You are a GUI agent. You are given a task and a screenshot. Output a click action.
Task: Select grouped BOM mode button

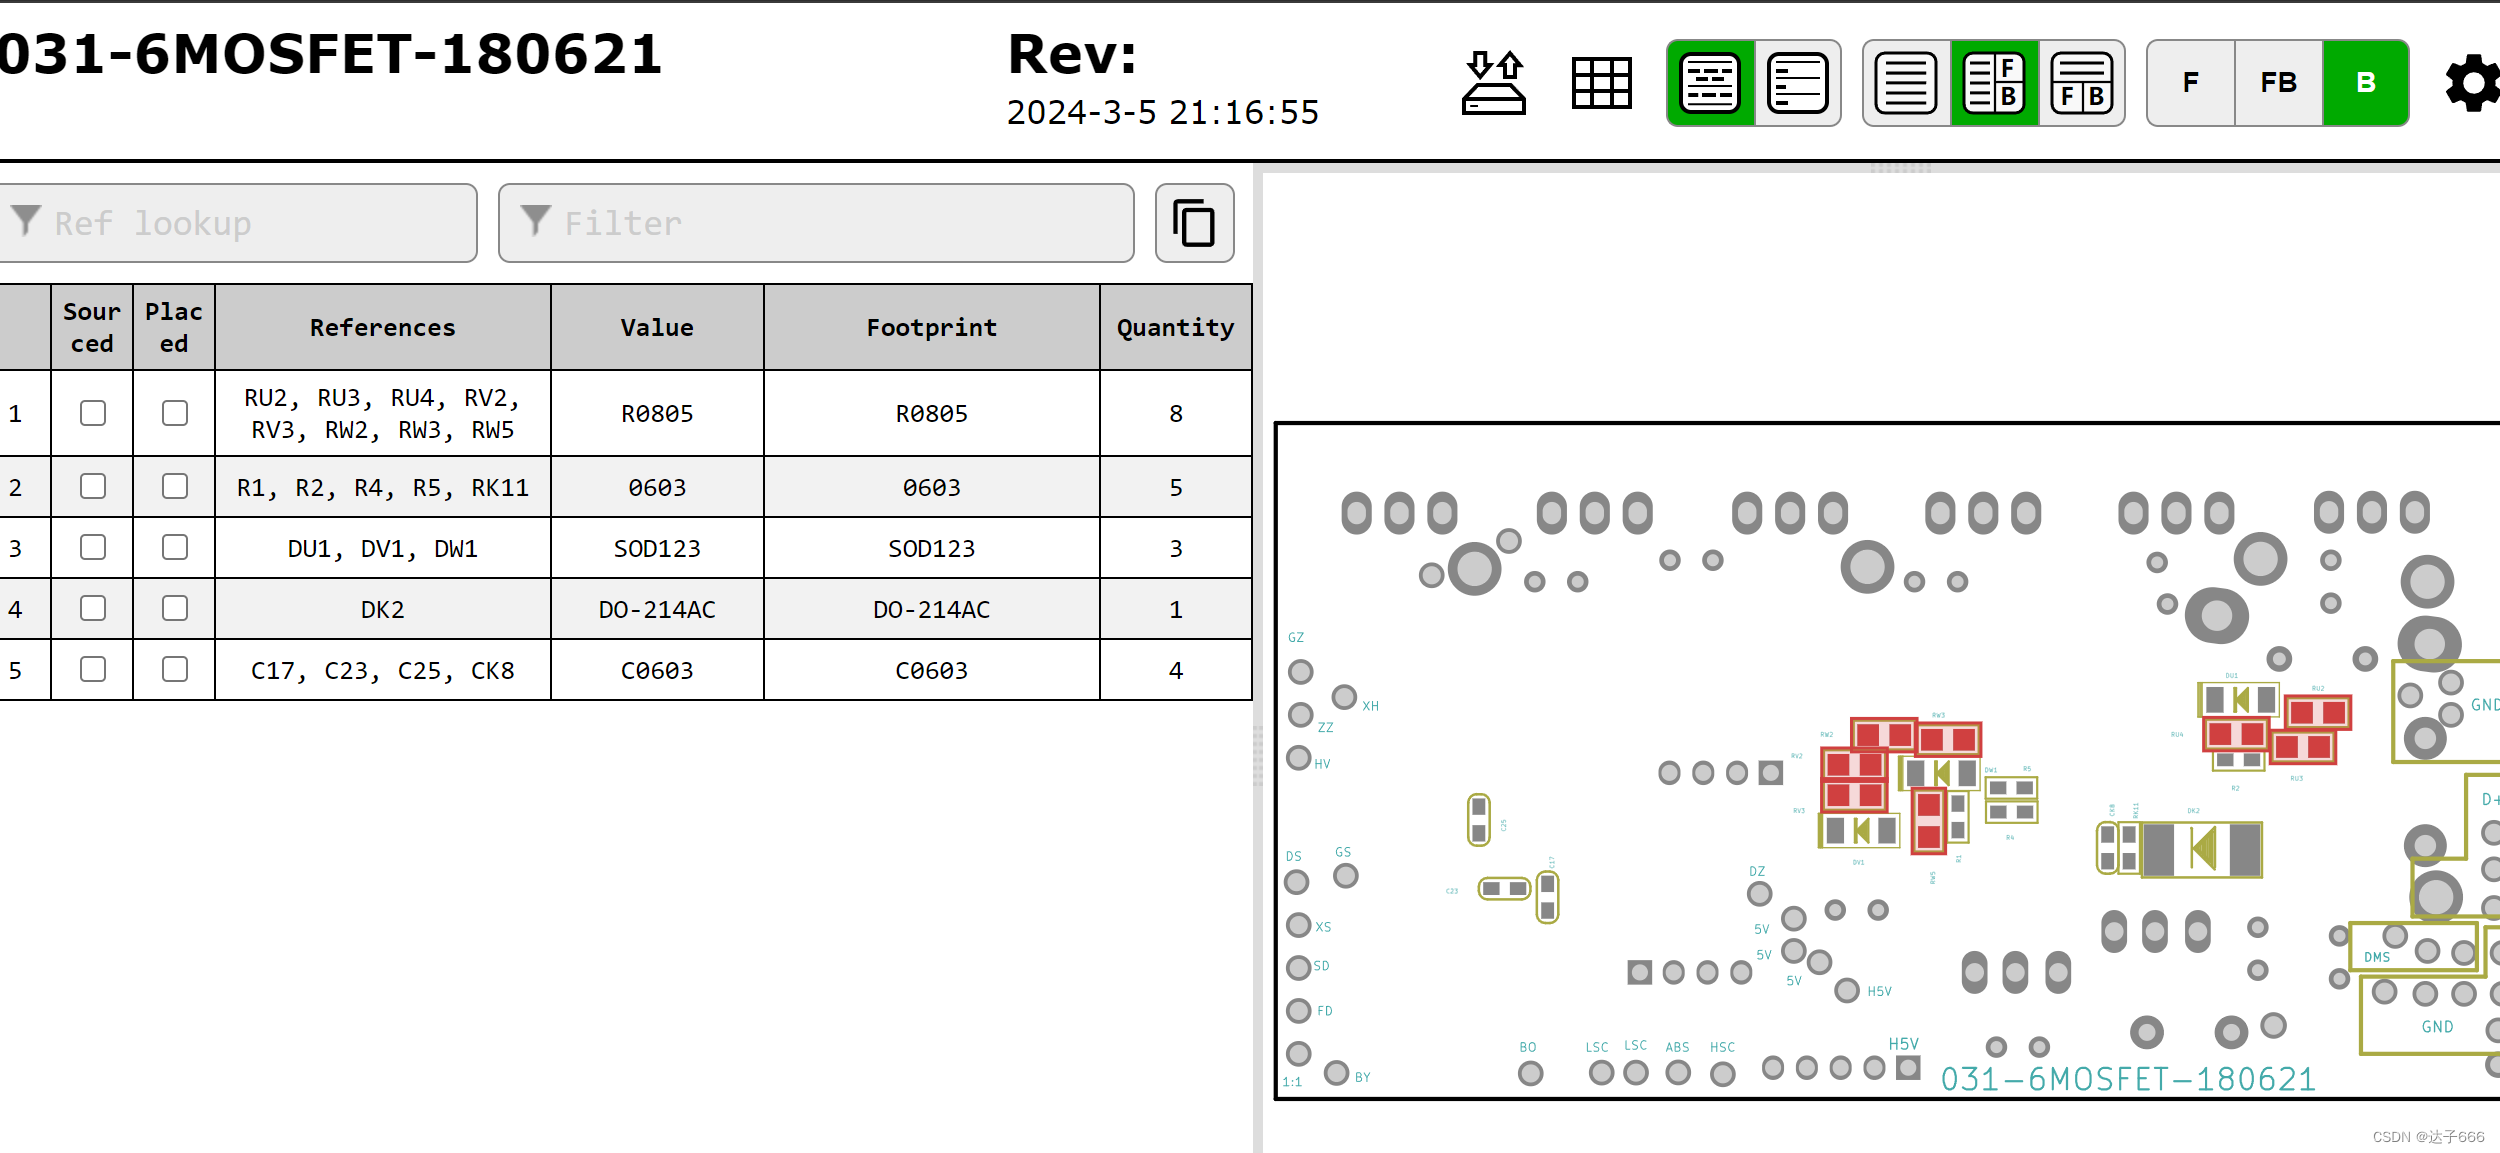click(x=1710, y=83)
